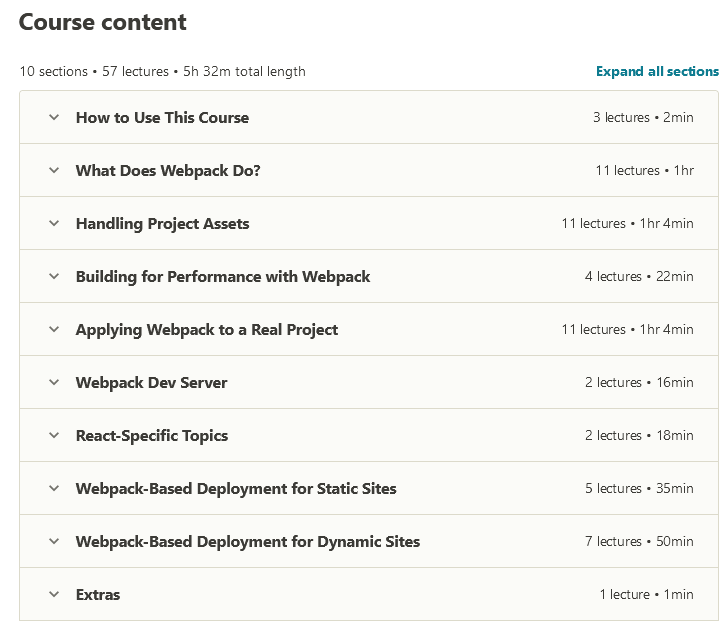Expand the Applying Webpack to a Real Project chevron

tap(54, 330)
